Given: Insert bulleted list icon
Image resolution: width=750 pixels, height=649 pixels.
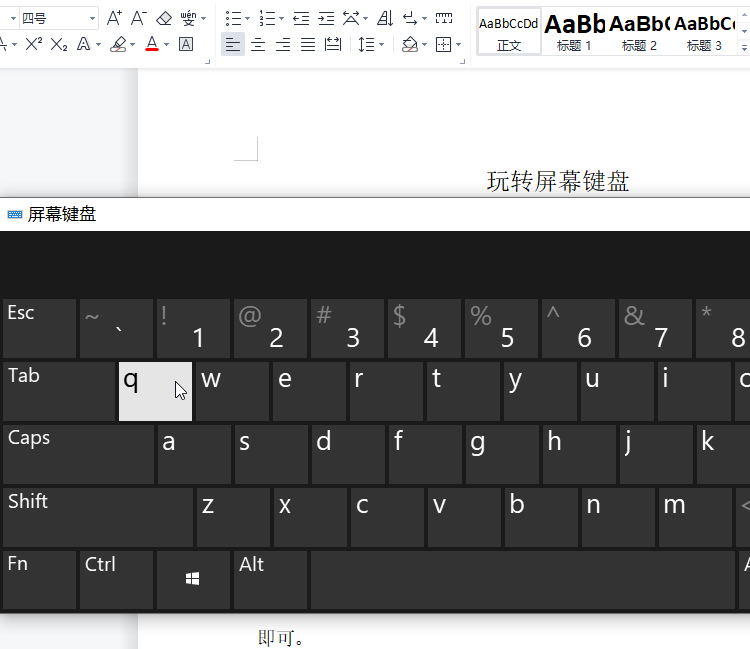Looking at the screenshot, I should tap(233, 18).
